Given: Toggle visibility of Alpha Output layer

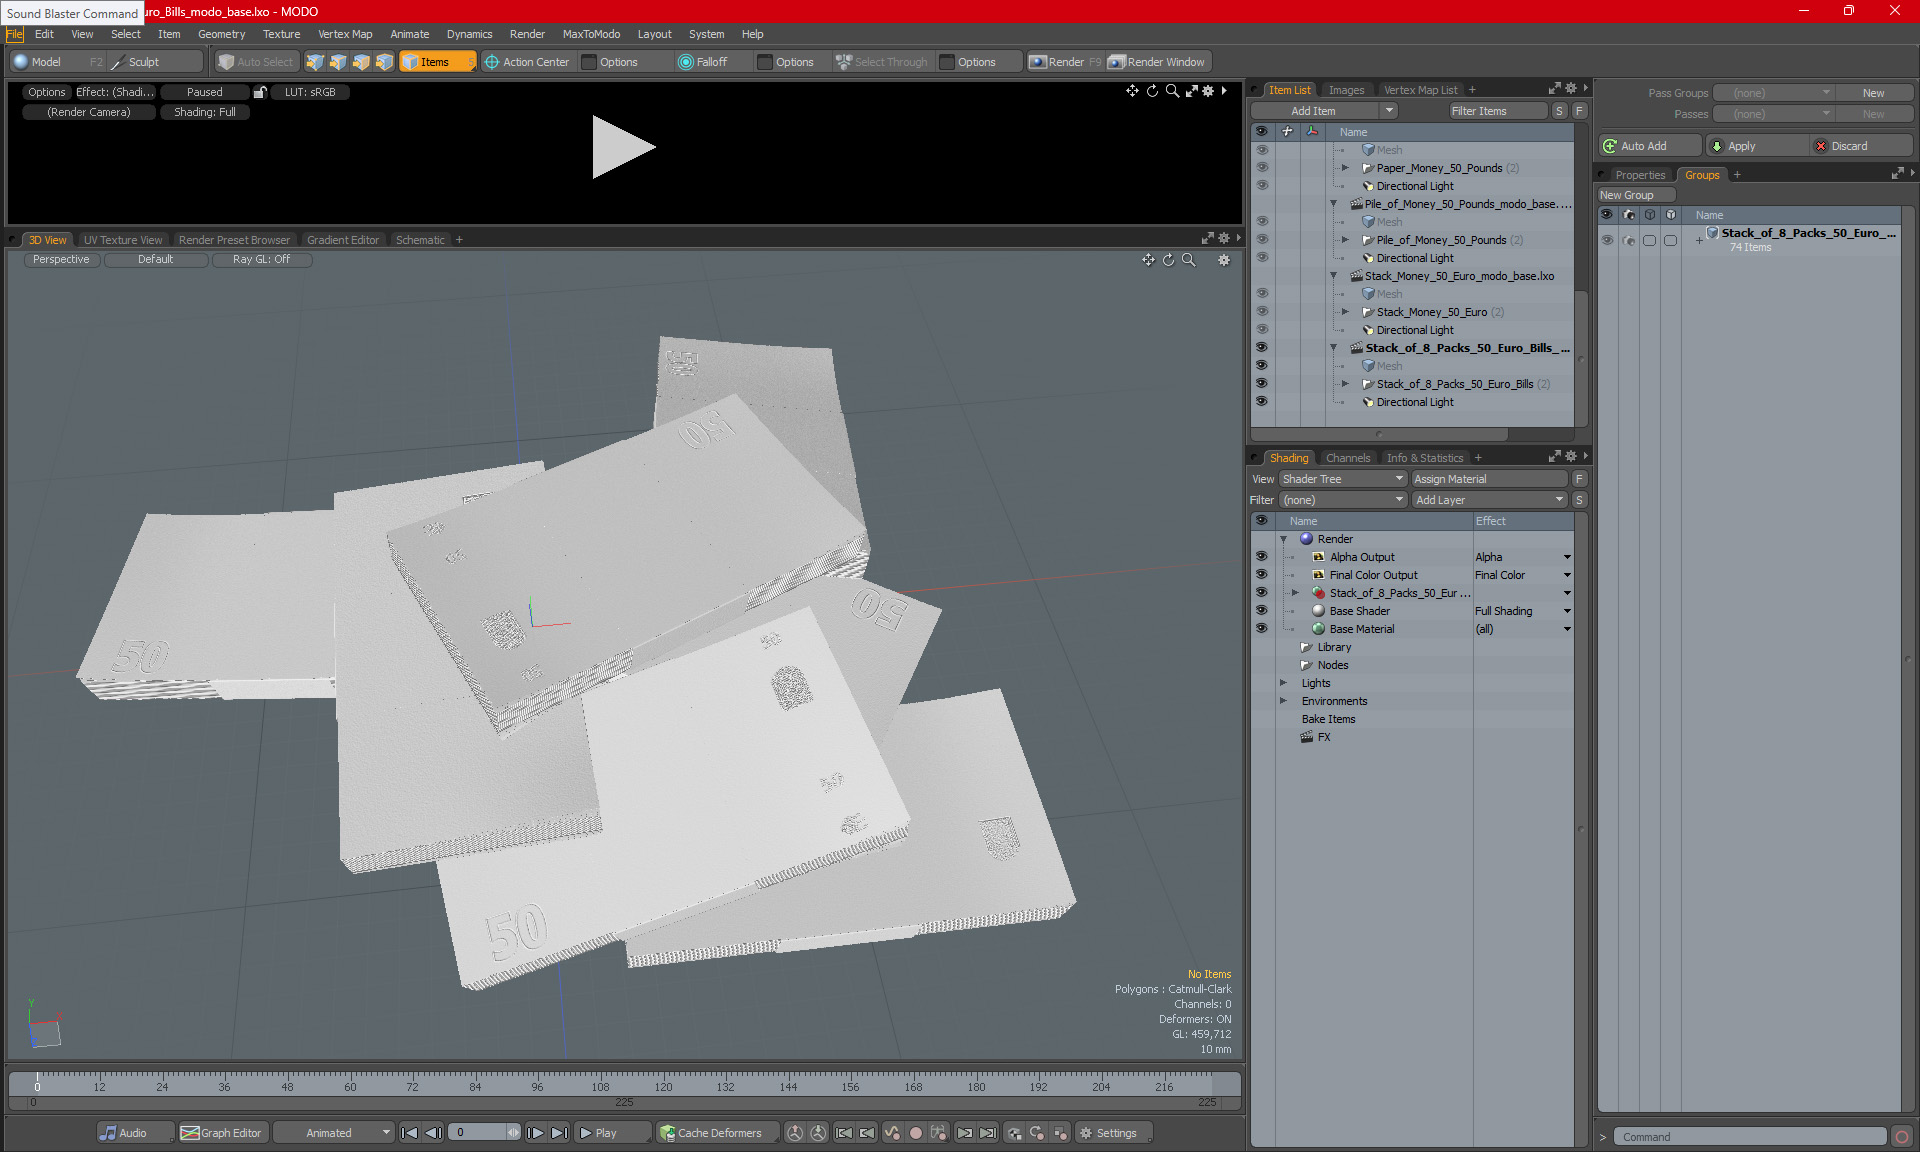Looking at the screenshot, I should pyautogui.click(x=1261, y=557).
